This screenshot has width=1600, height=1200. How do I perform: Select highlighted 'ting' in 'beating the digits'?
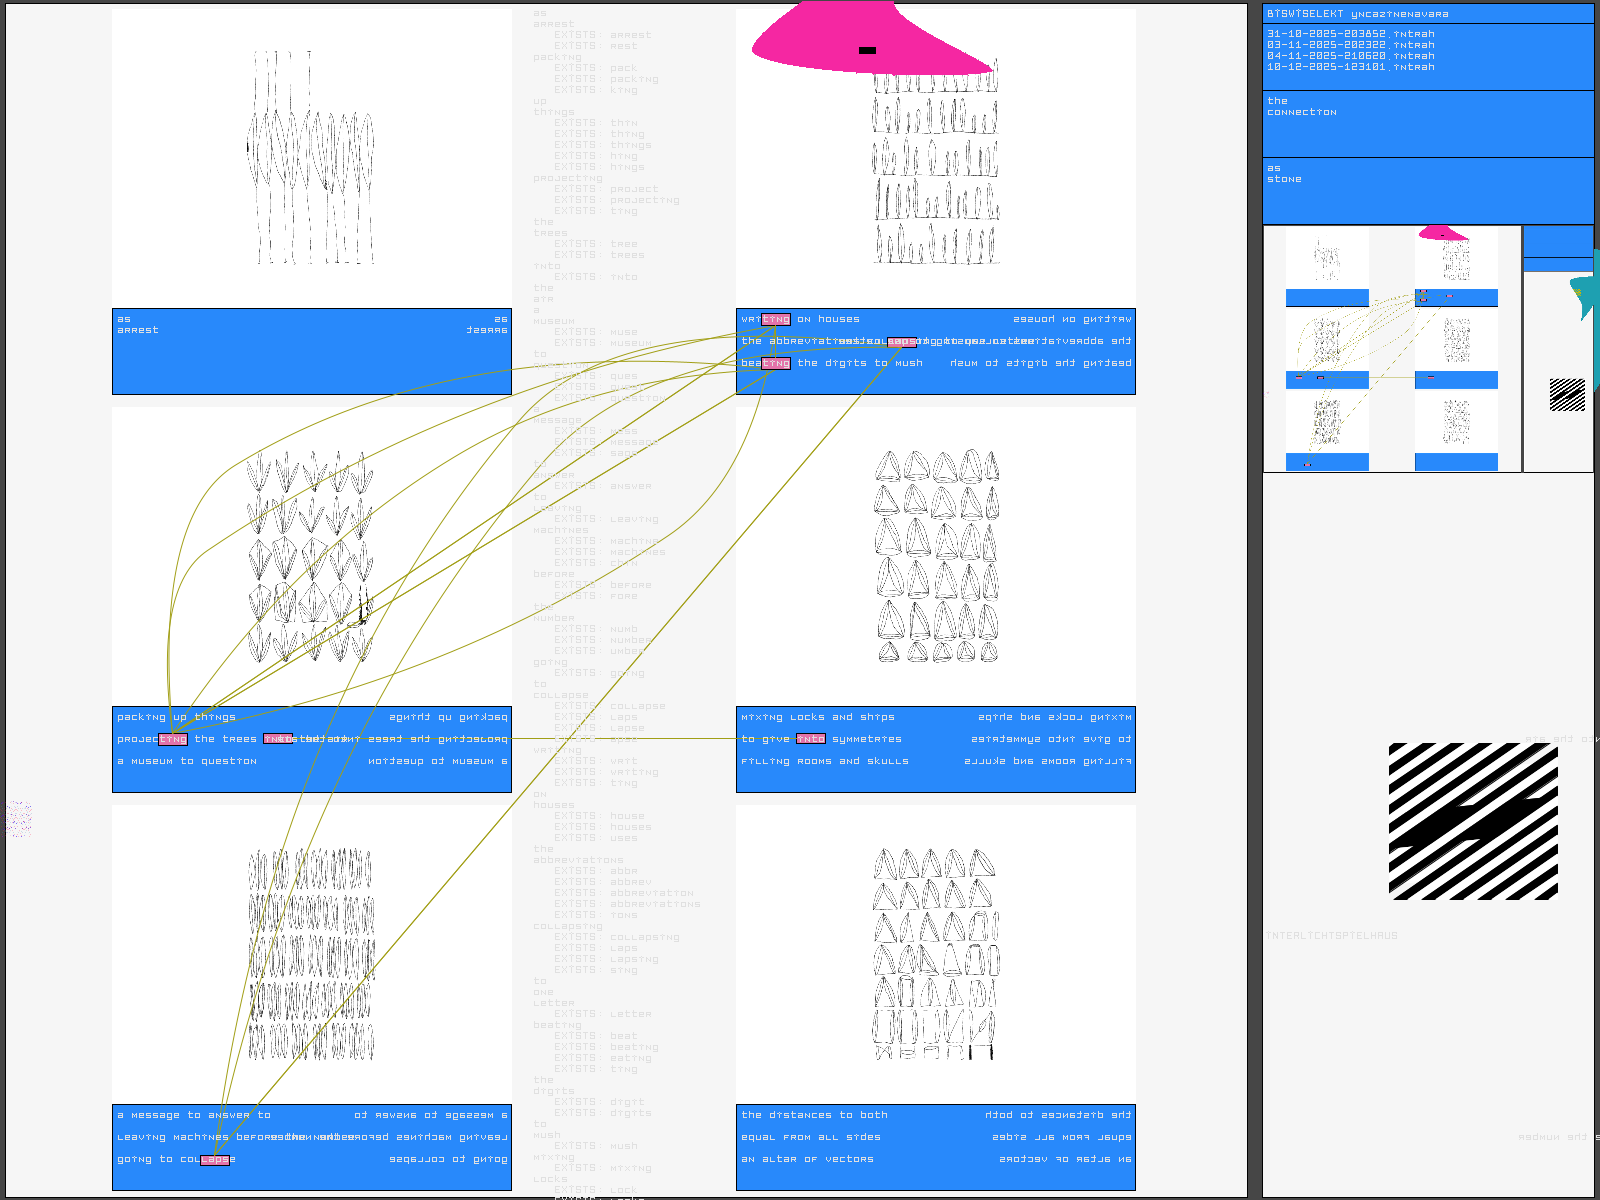click(x=776, y=364)
